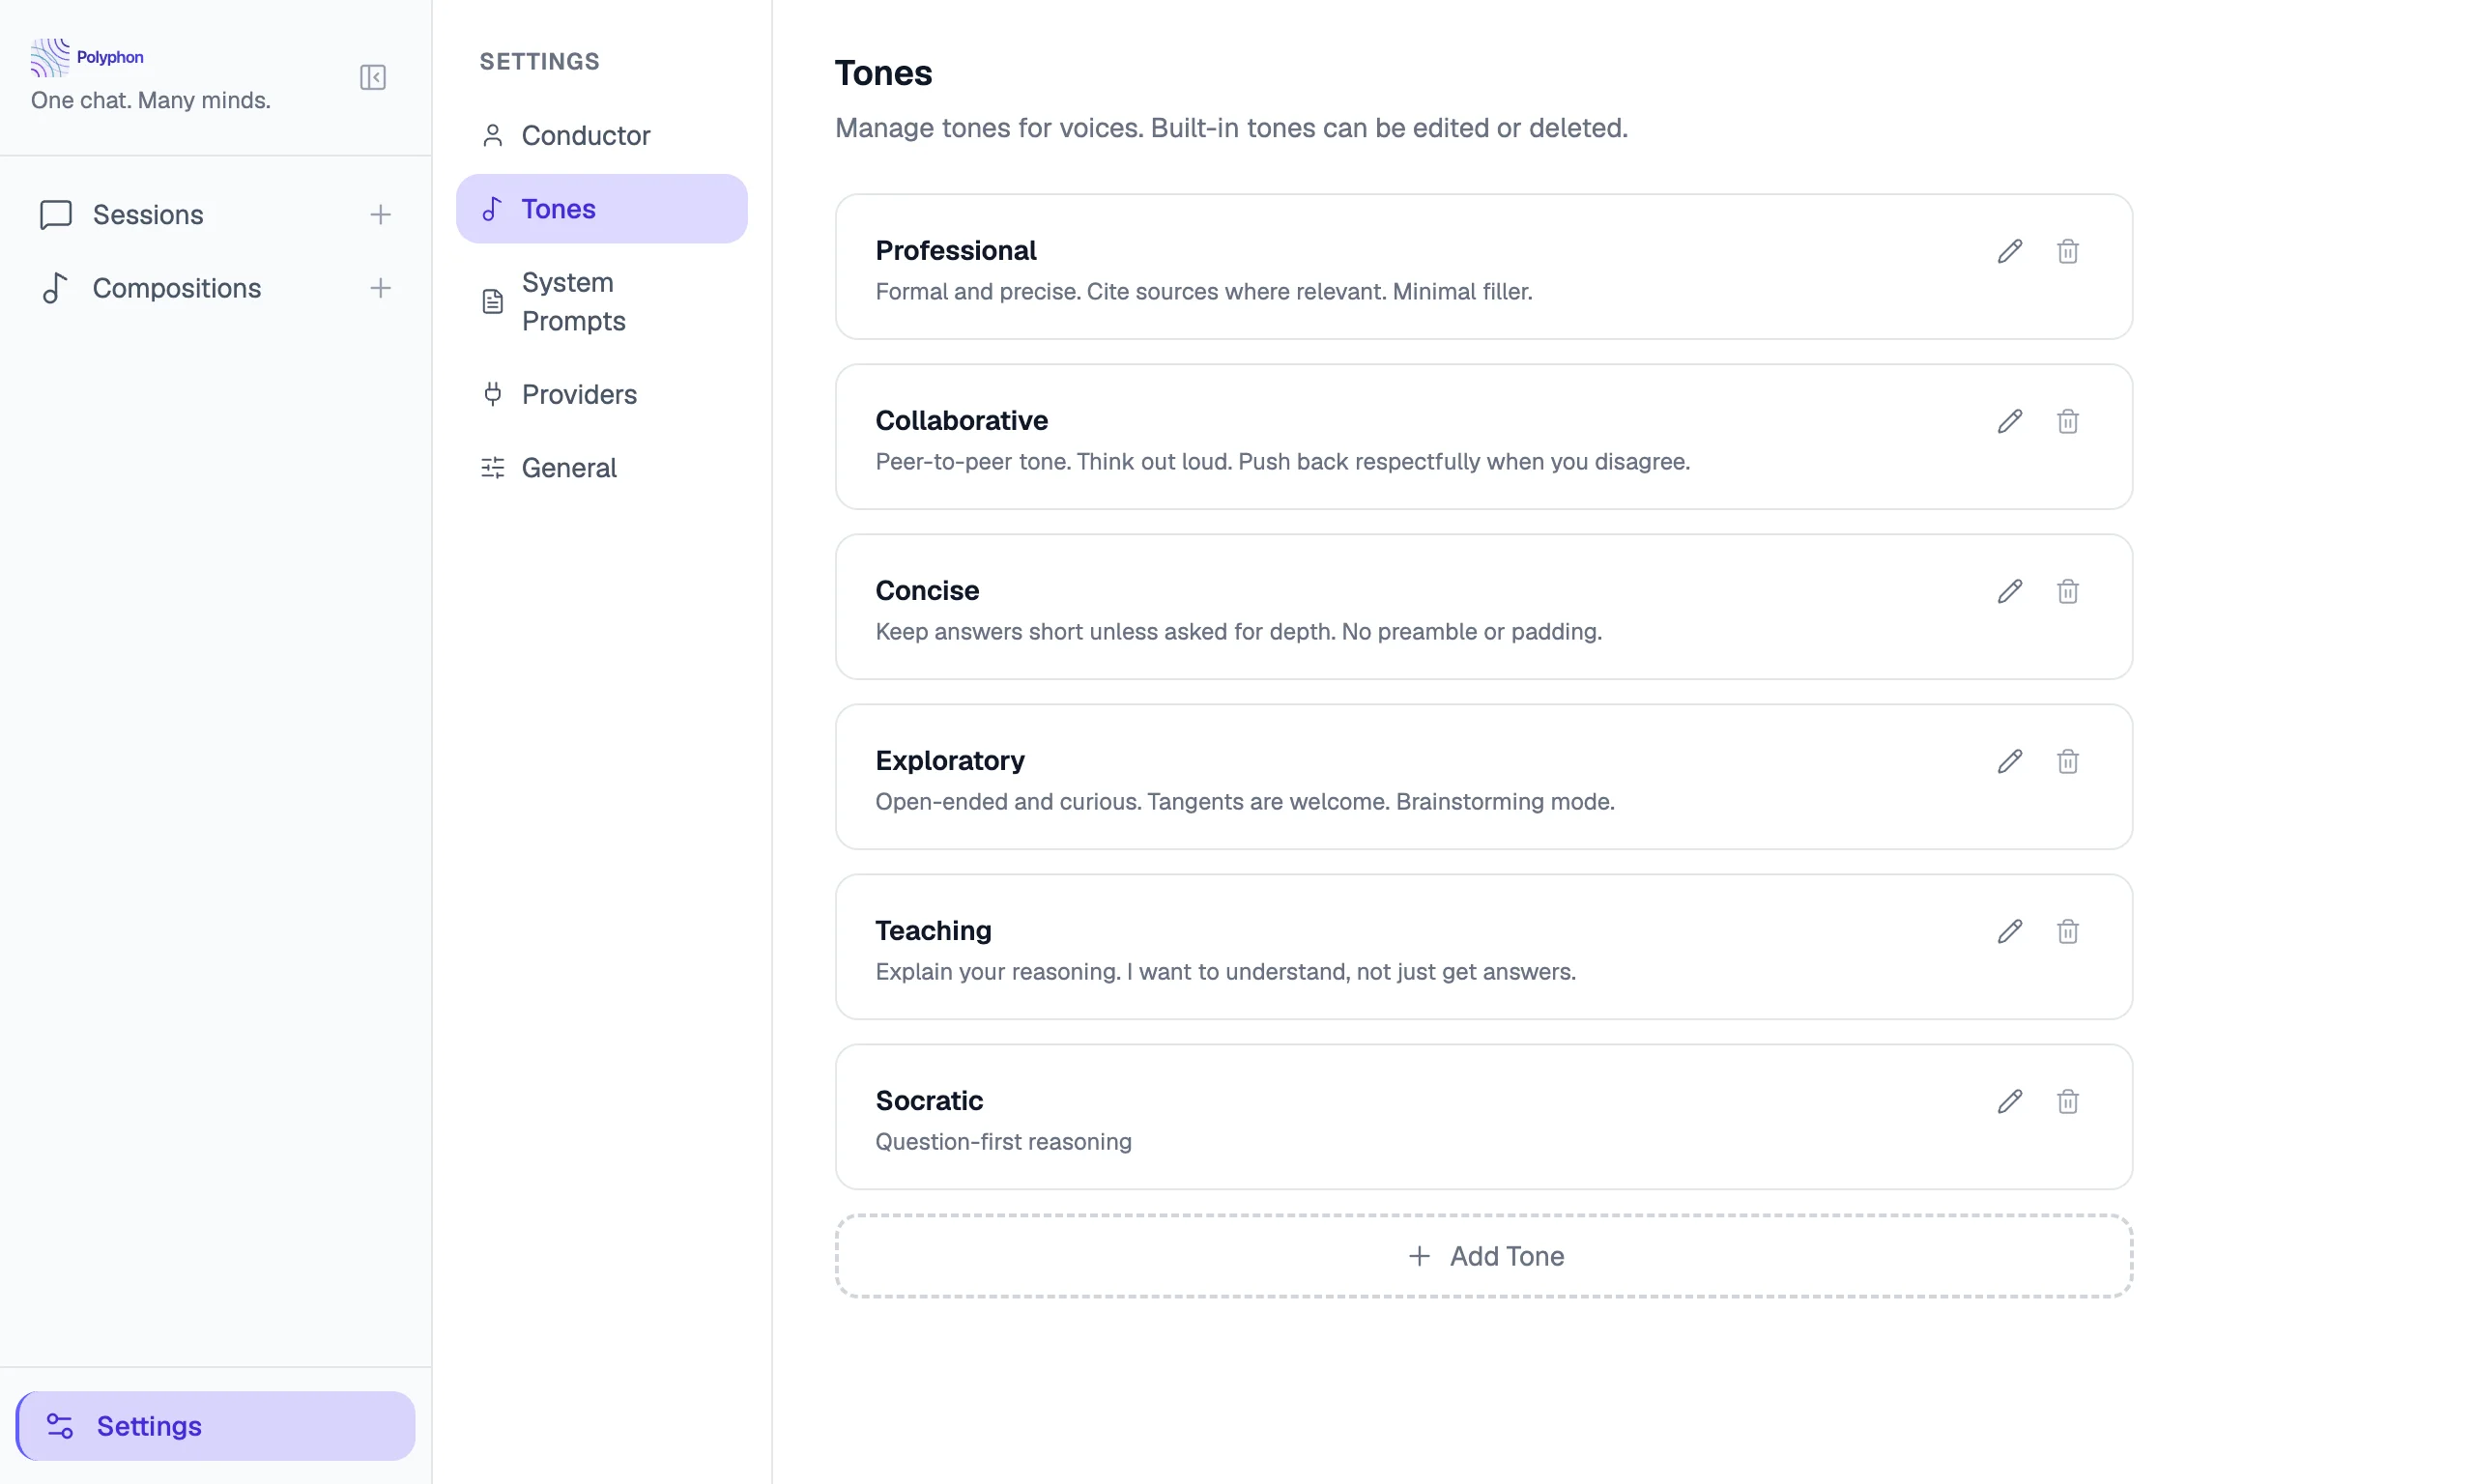Collapse the left sidebar panel
Screen dimensions: 2474x1484
[372, 77]
